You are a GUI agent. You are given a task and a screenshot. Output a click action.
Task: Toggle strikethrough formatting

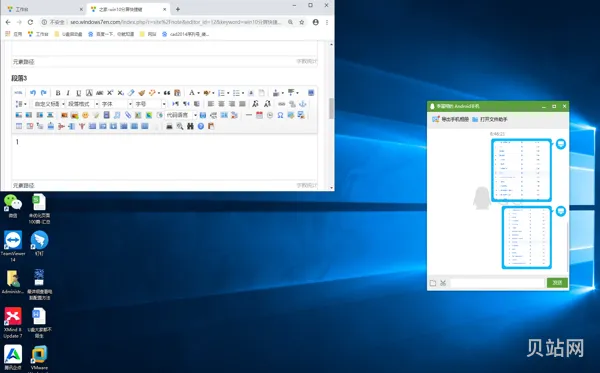99,93
